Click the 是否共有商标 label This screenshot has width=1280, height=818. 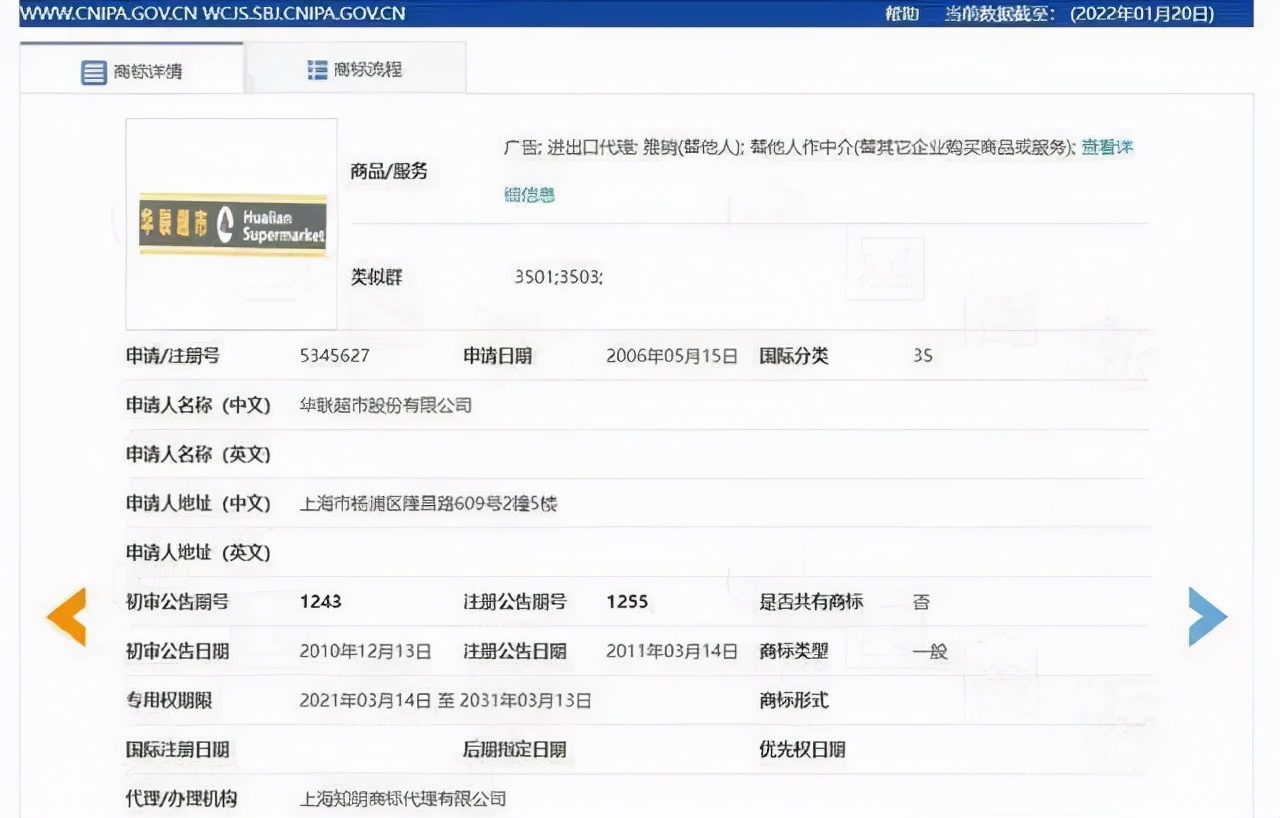[812, 602]
